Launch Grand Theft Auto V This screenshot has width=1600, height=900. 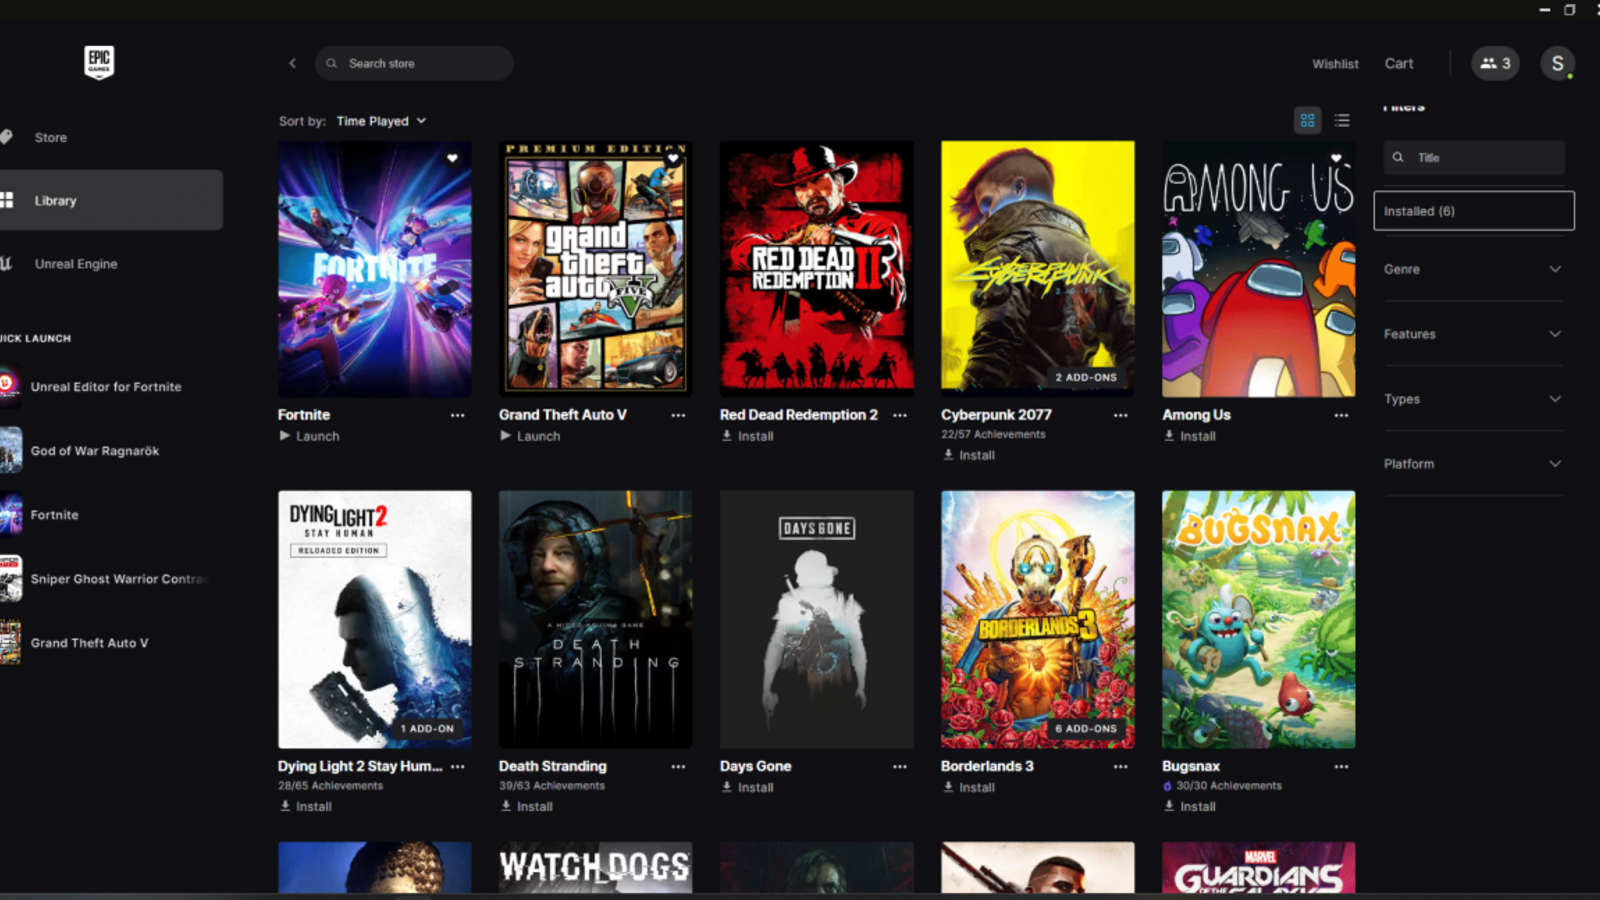coord(530,436)
